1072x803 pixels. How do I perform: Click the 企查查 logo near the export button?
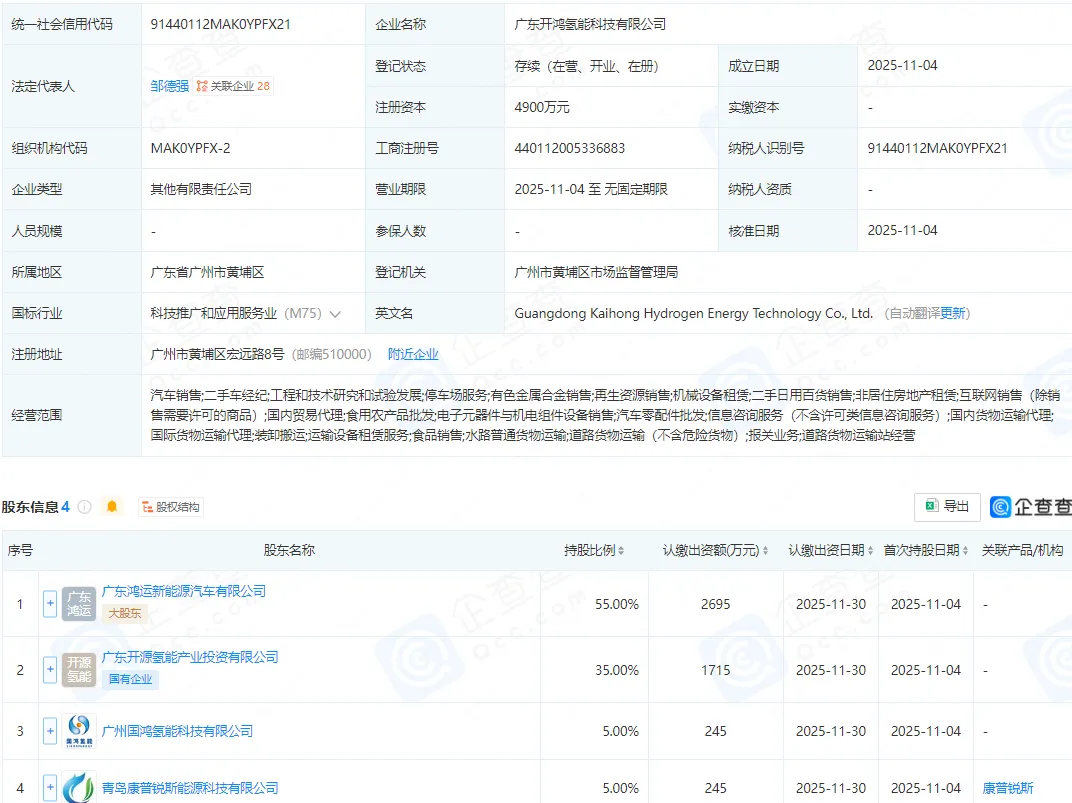pyautogui.click(x=1000, y=507)
